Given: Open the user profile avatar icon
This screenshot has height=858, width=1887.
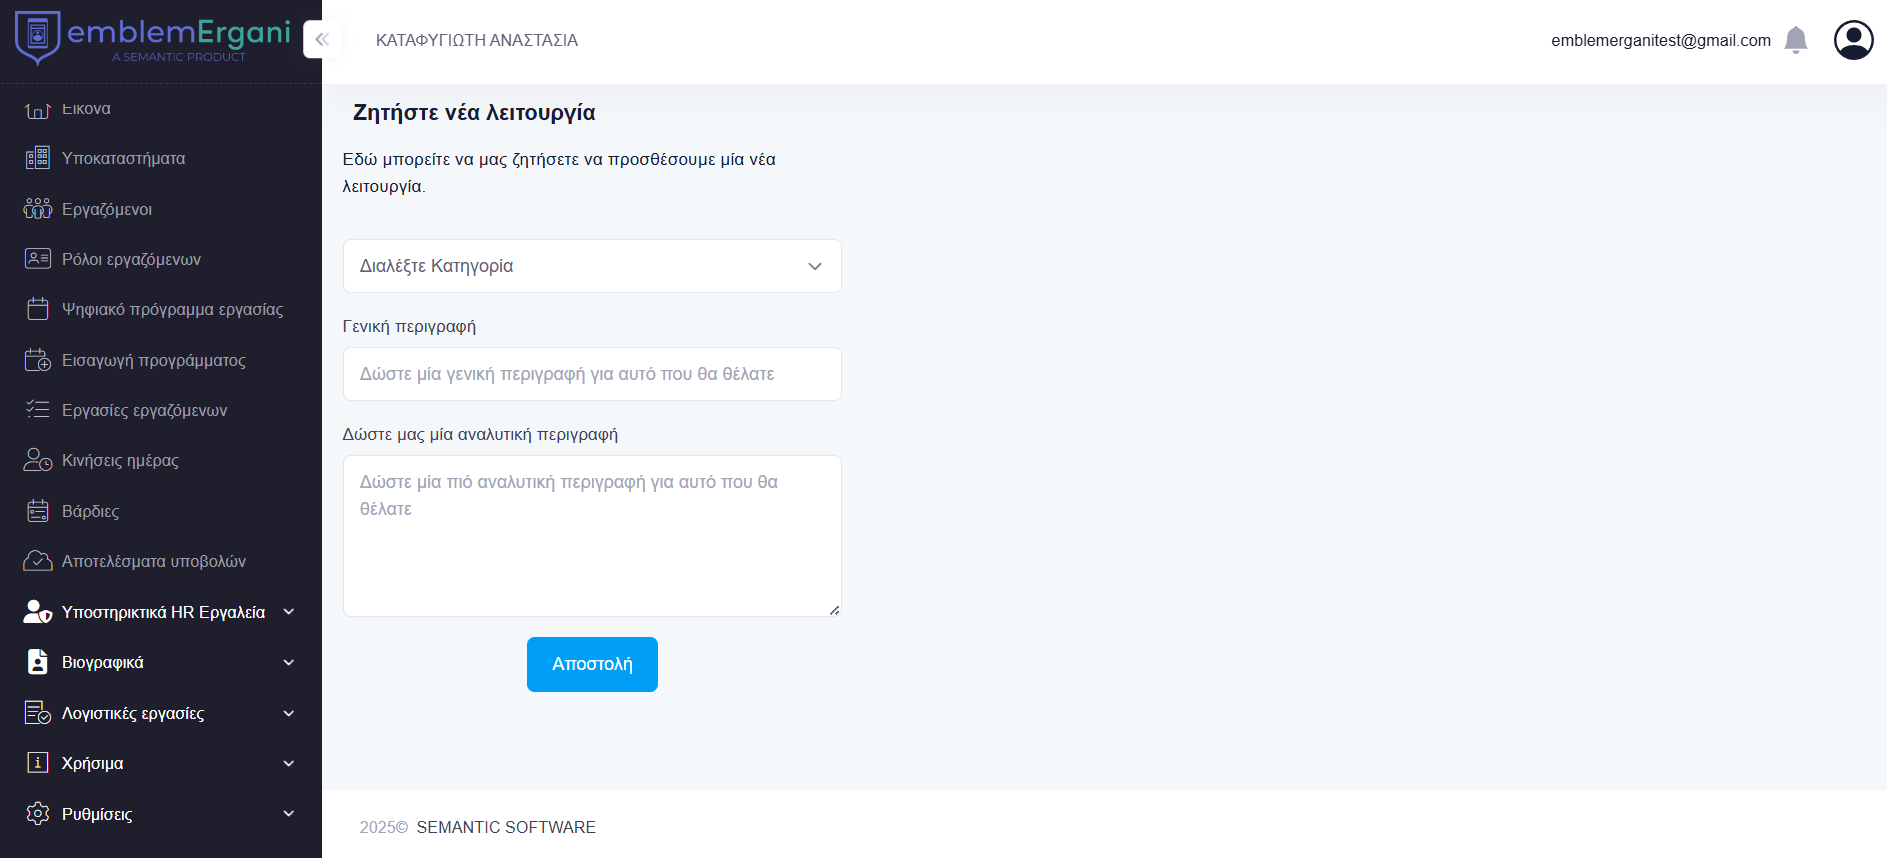Looking at the screenshot, I should click(x=1853, y=40).
